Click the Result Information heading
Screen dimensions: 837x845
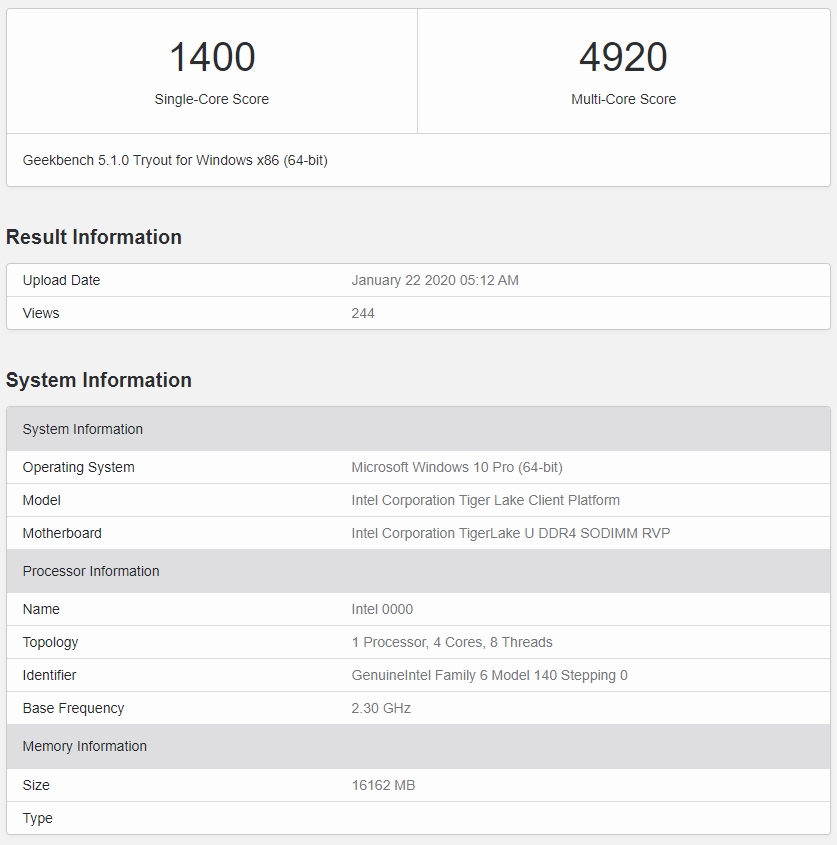[x=94, y=237]
